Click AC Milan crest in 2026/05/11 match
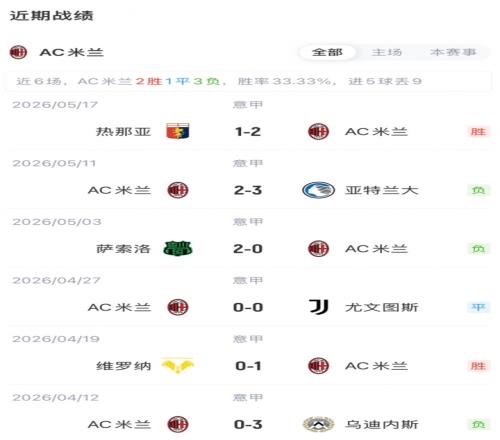The image size is (500, 440). coord(178,190)
